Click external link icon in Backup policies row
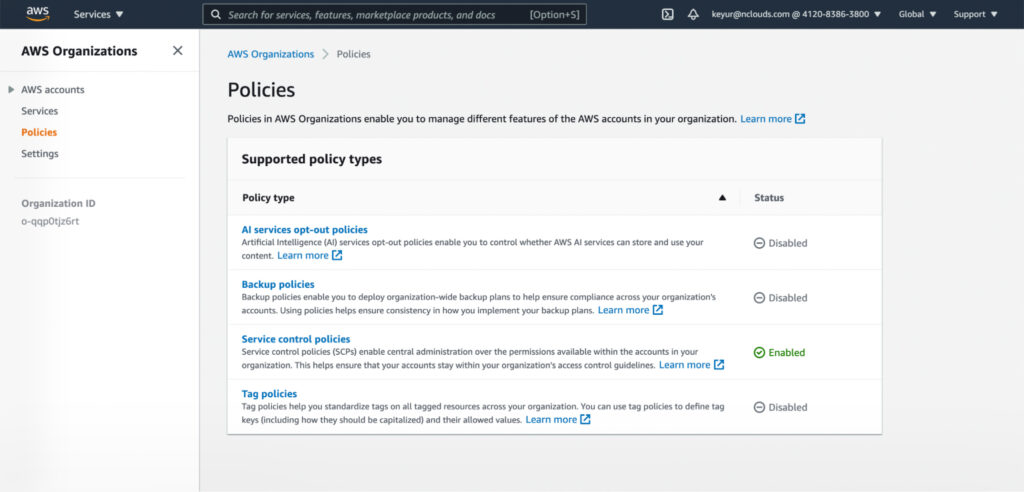1024x492 pixels. (658, 310)
